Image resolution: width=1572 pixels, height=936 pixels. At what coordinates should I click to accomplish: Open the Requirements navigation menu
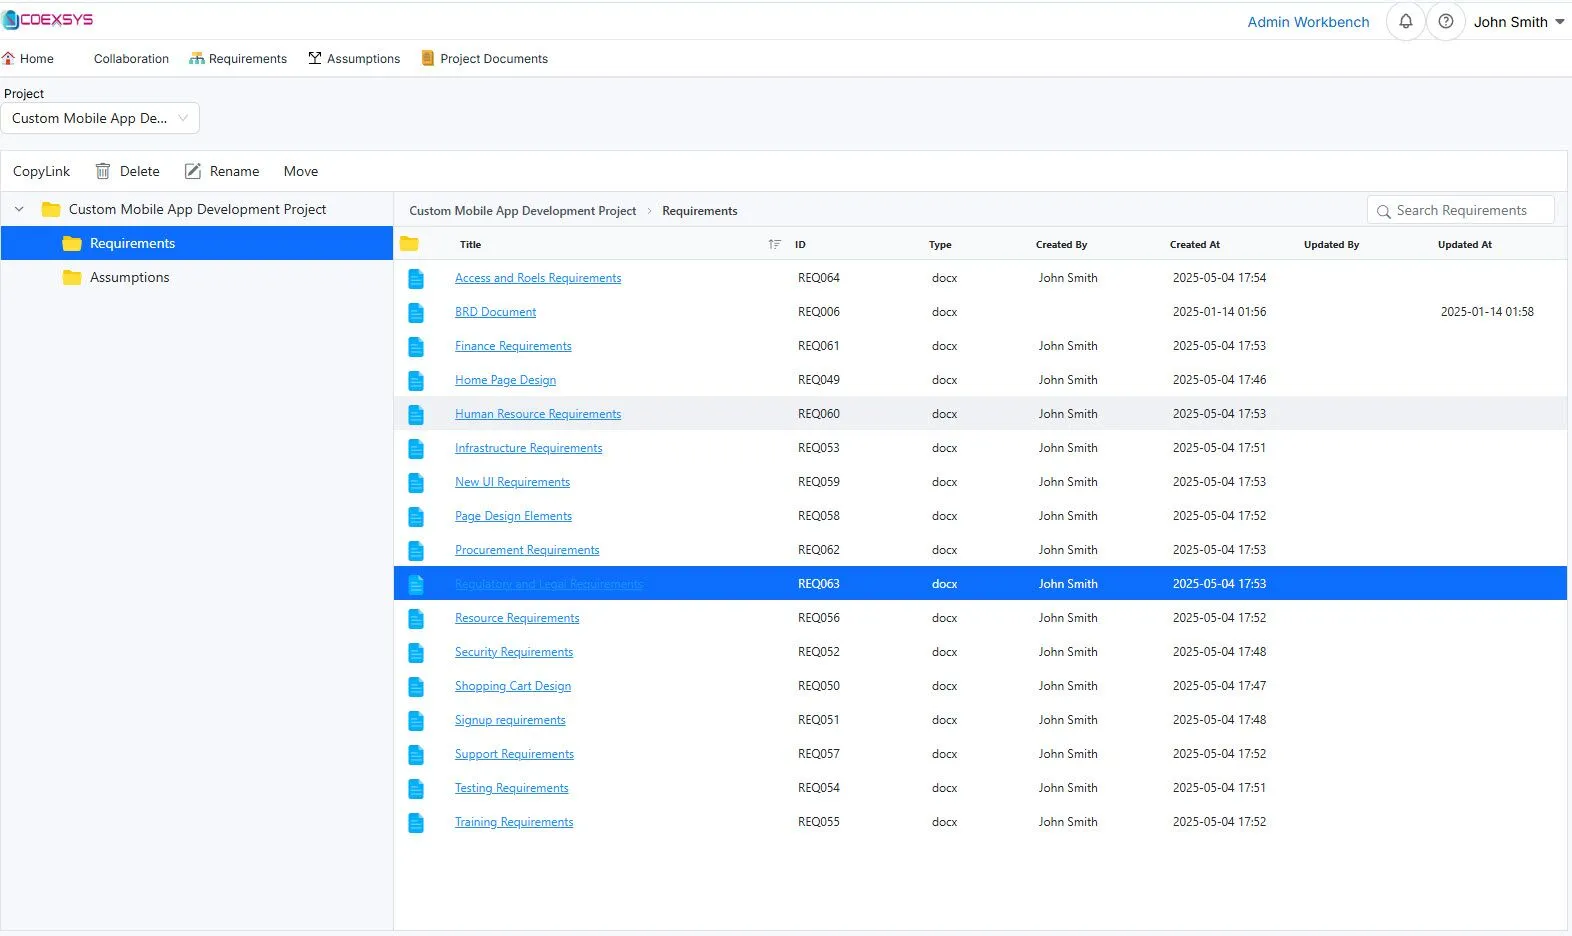click(x=238, y=59)
